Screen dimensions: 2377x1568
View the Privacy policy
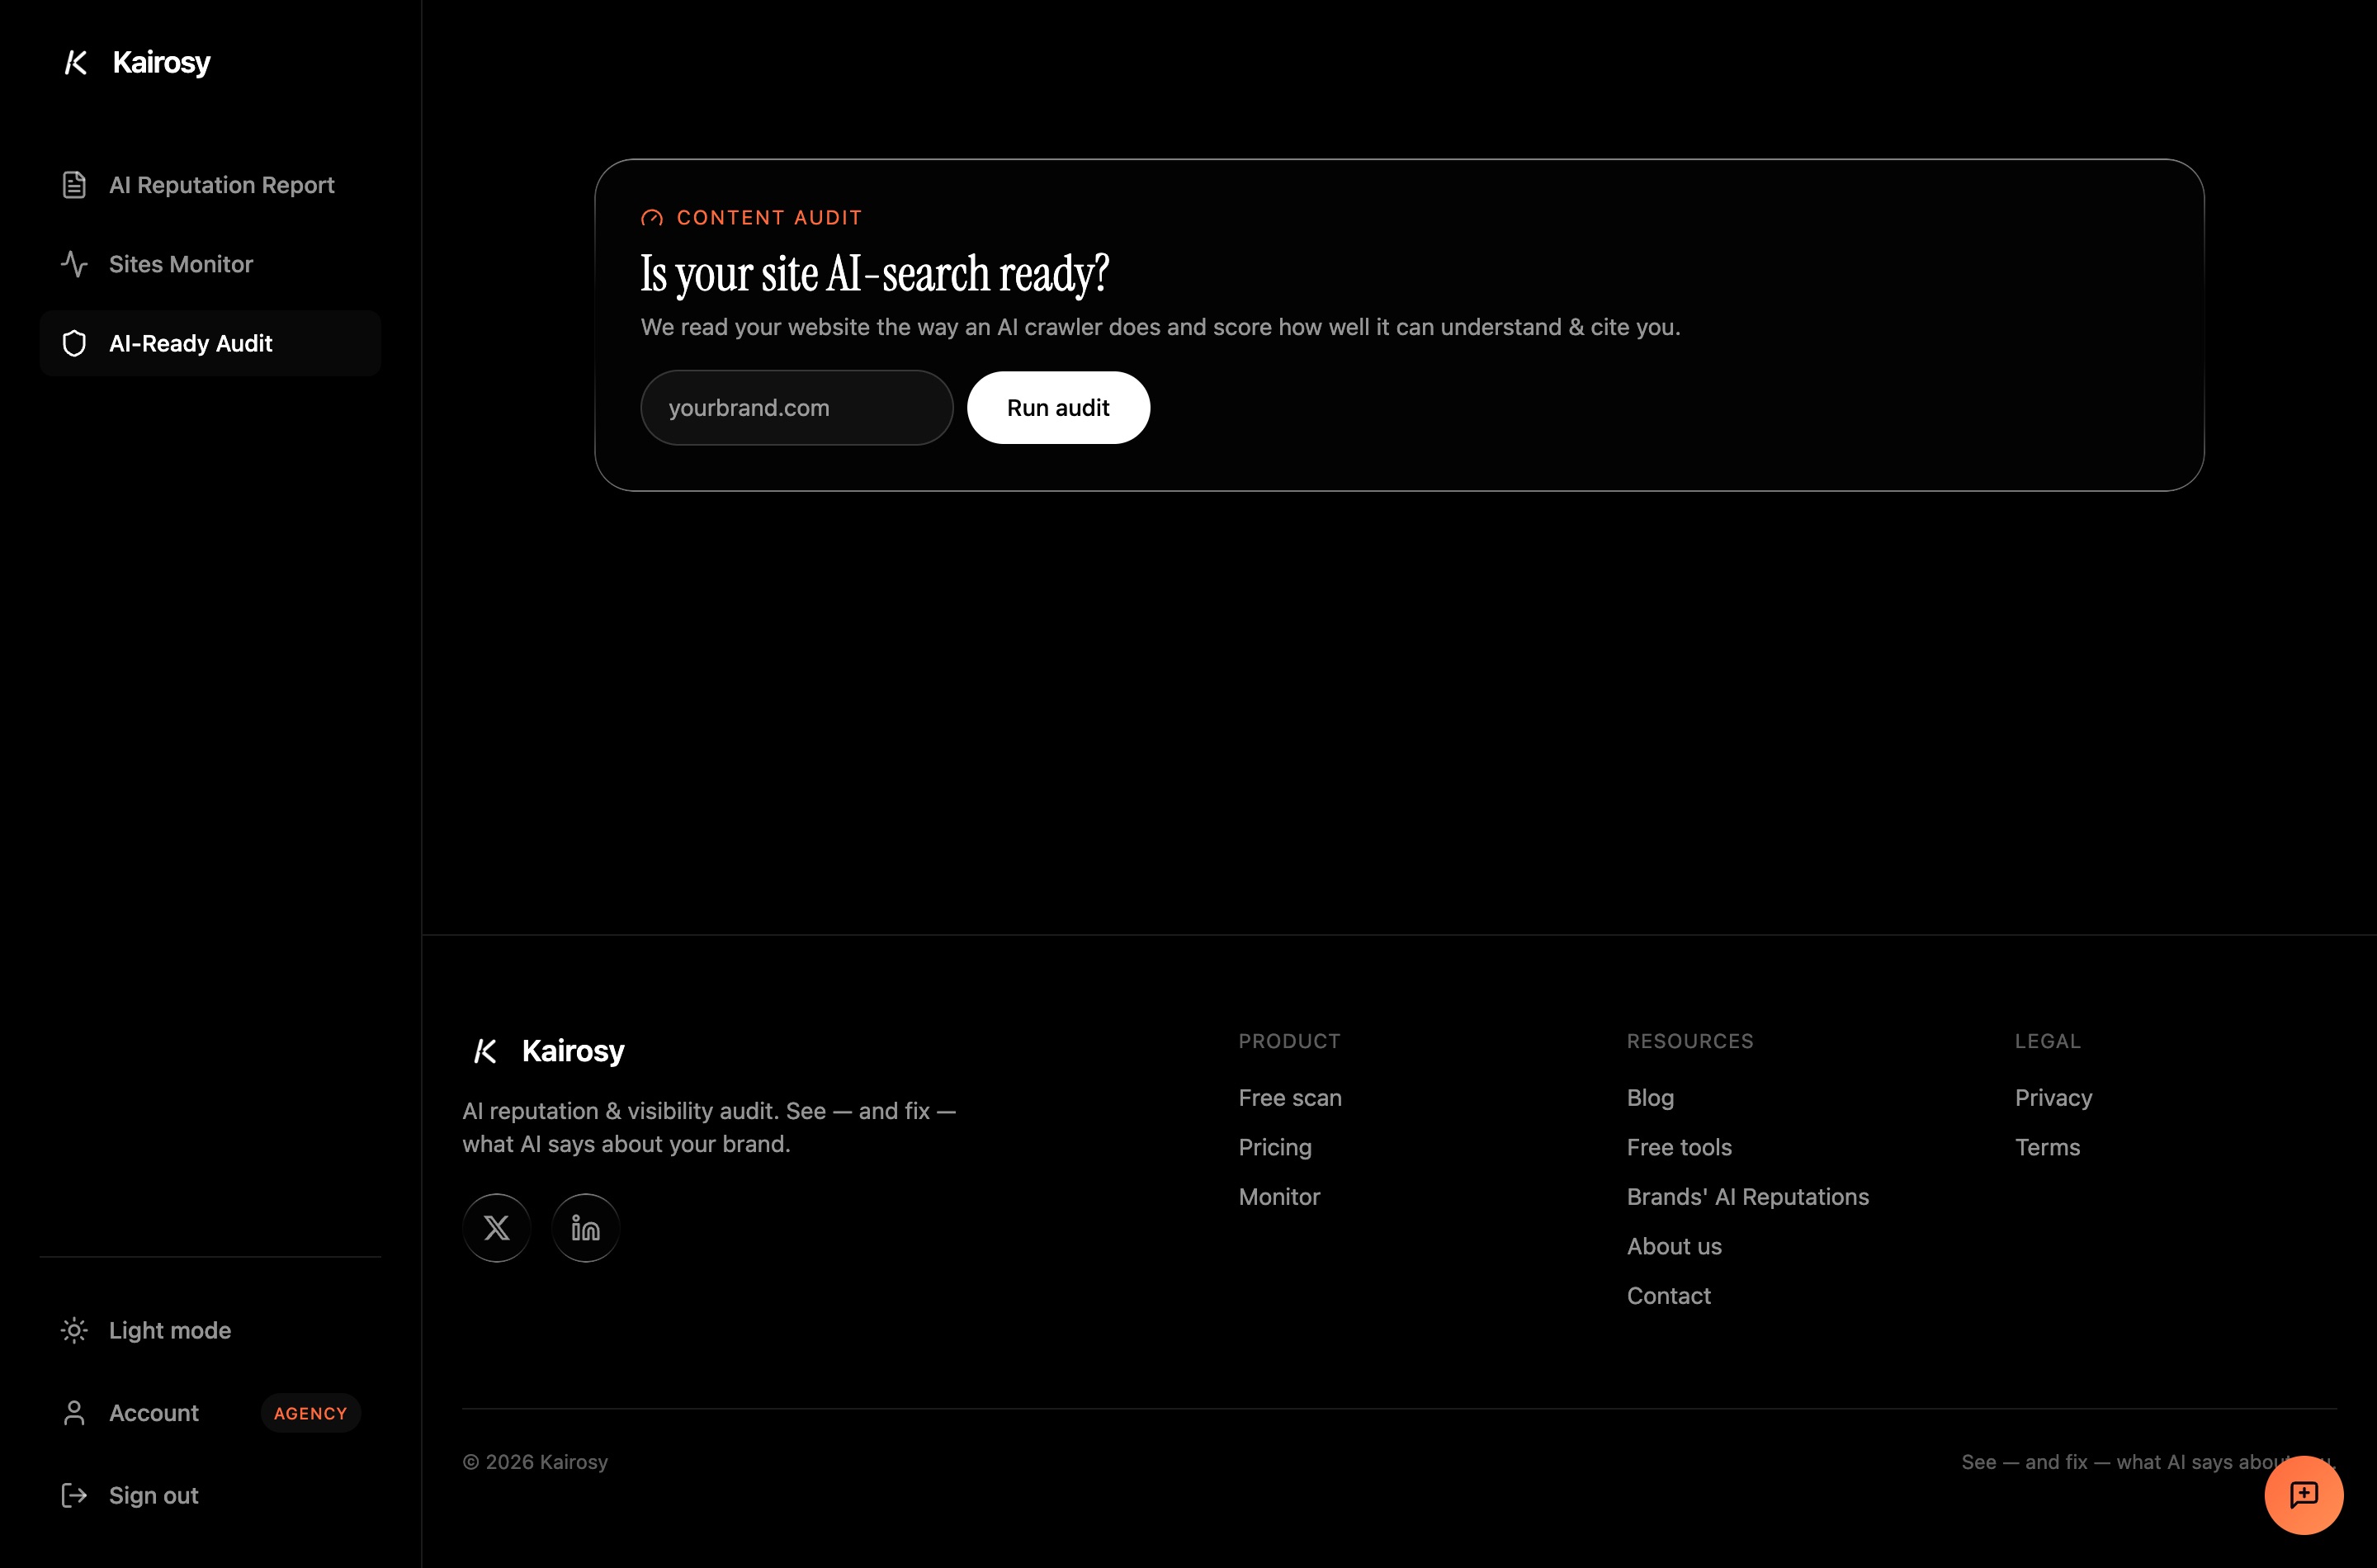2053,1098
